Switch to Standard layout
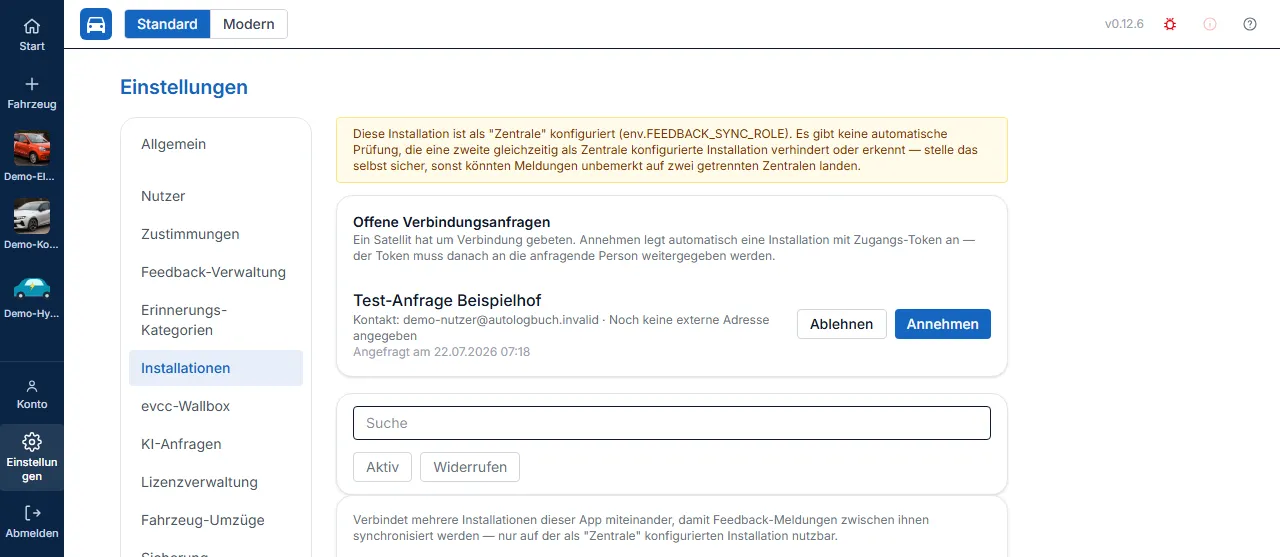The image size is (1280, 557). click(167, 24)
